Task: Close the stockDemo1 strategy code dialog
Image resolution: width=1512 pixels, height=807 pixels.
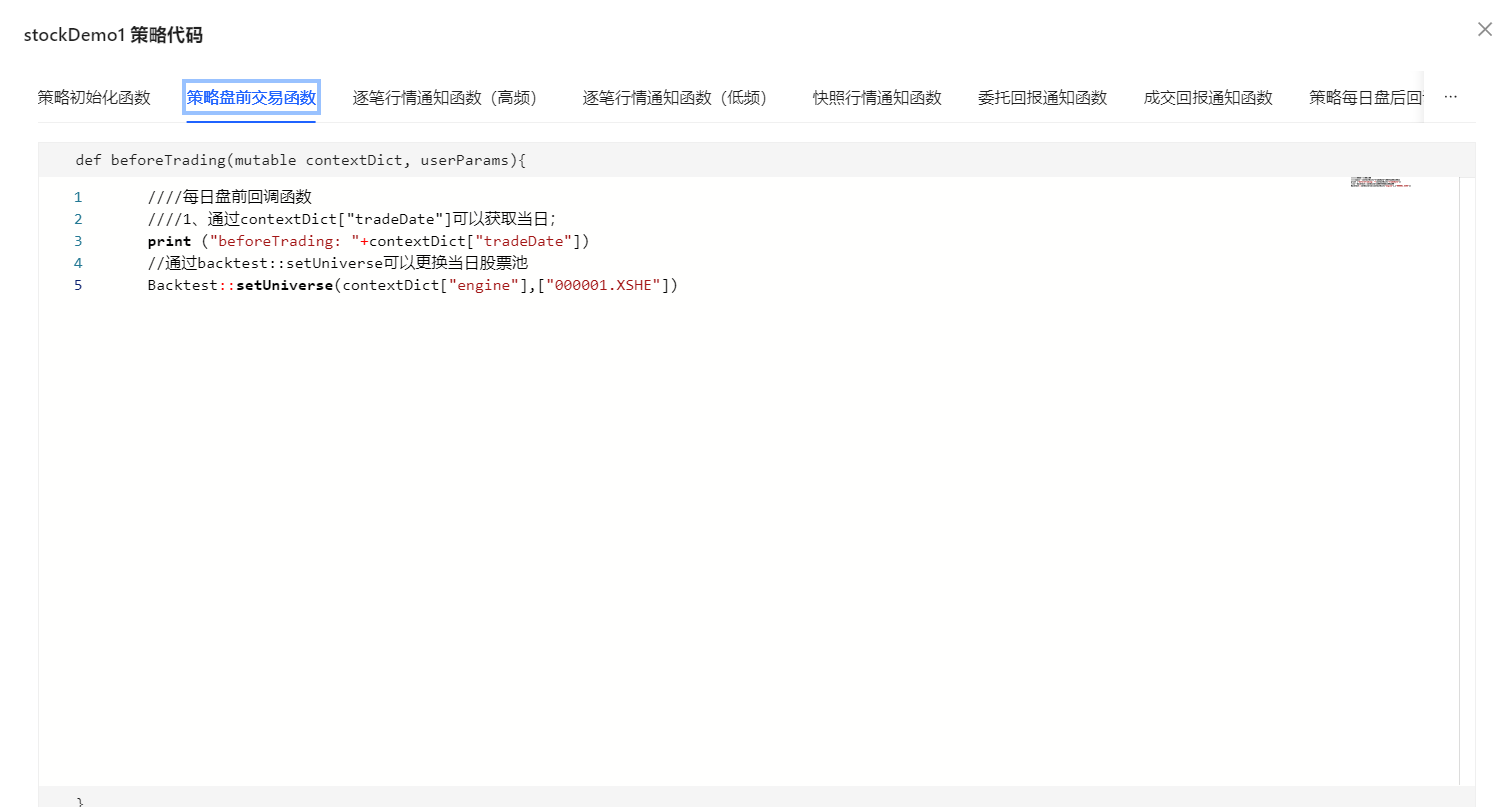Action: 1485,29
